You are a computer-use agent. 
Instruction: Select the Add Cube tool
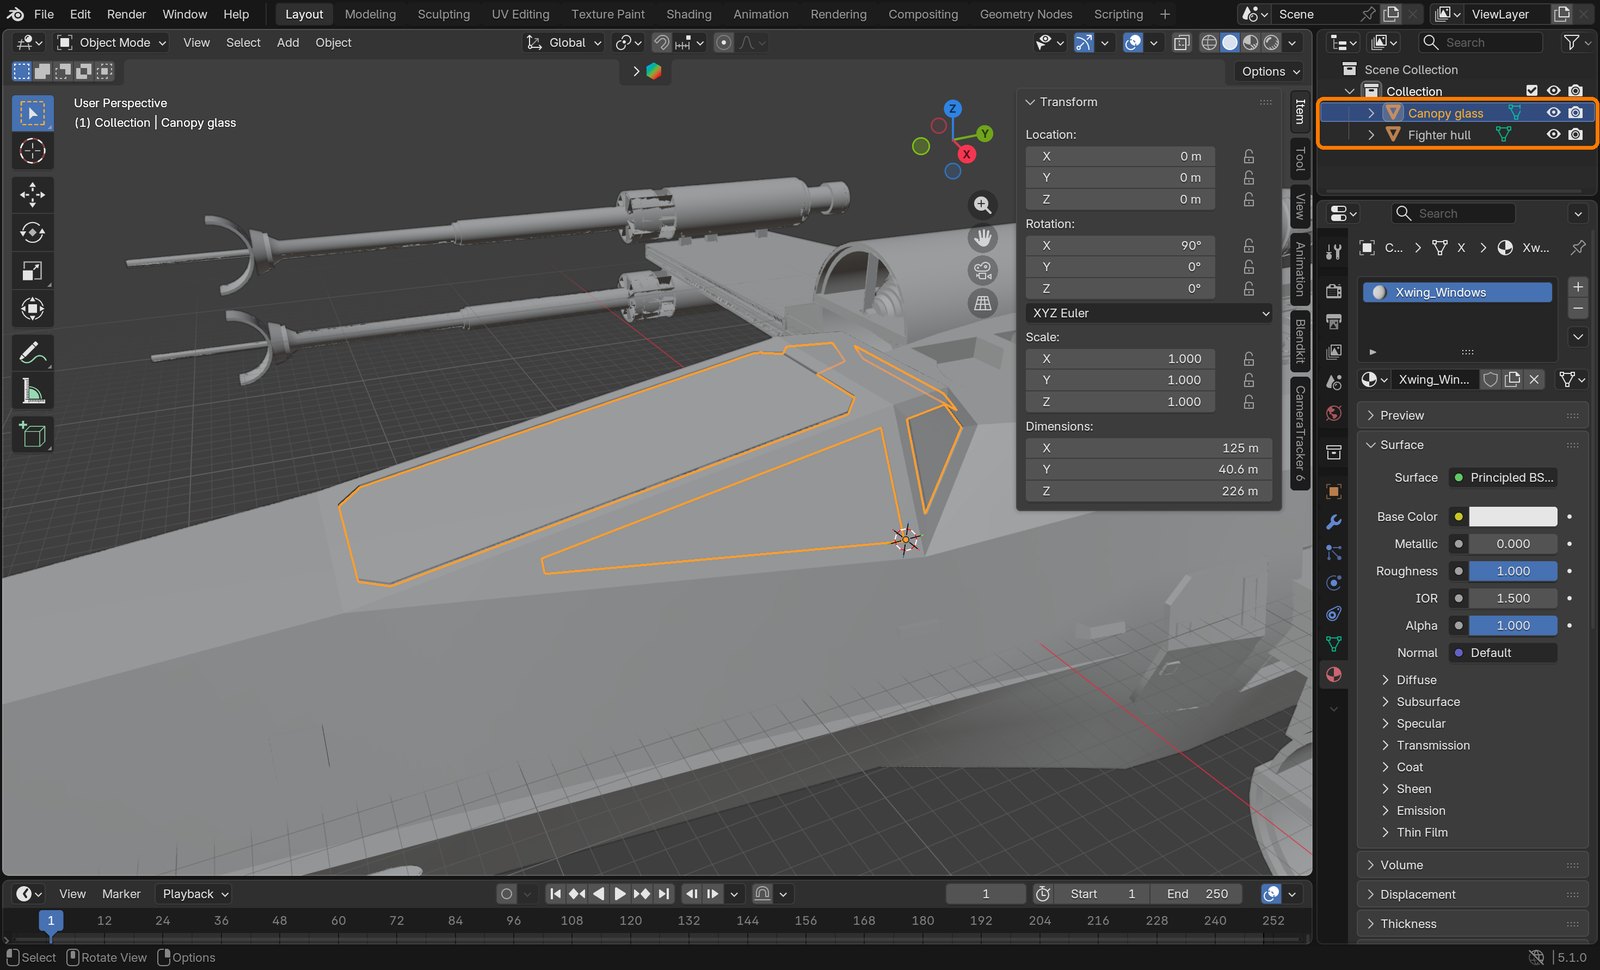tap(32, 434)
